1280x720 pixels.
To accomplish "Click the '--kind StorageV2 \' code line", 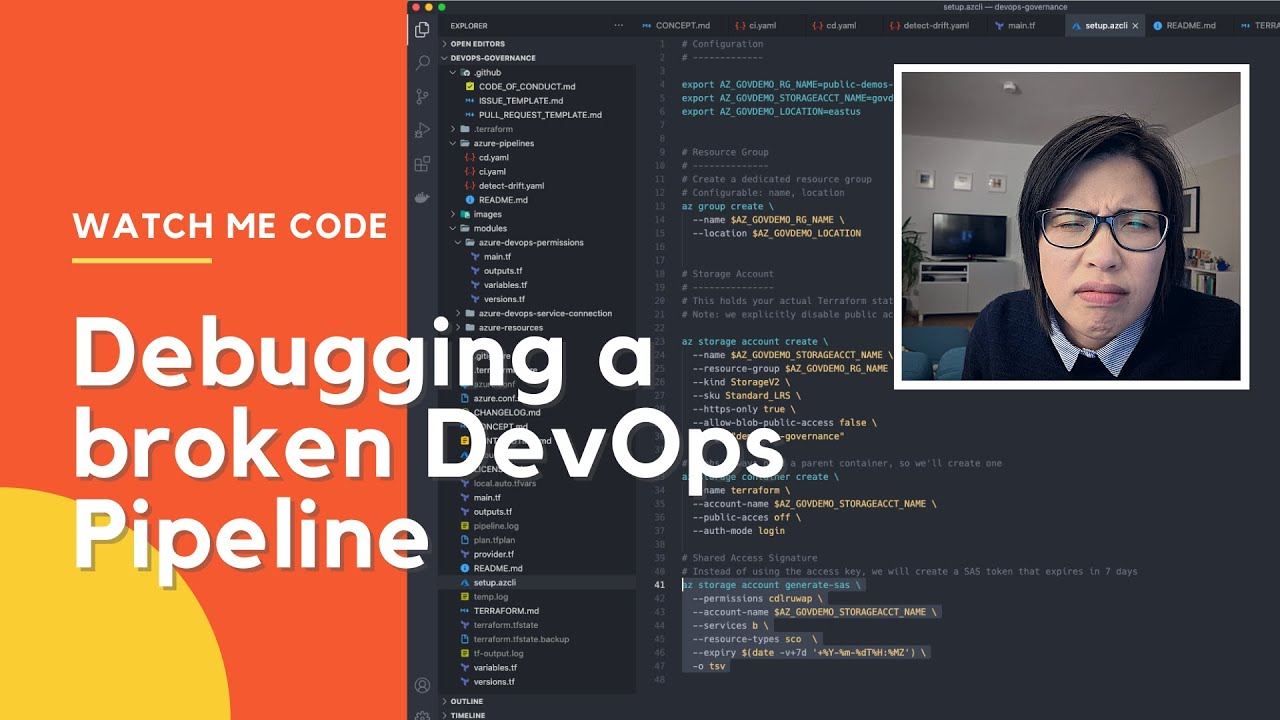I will pos(741,382).
